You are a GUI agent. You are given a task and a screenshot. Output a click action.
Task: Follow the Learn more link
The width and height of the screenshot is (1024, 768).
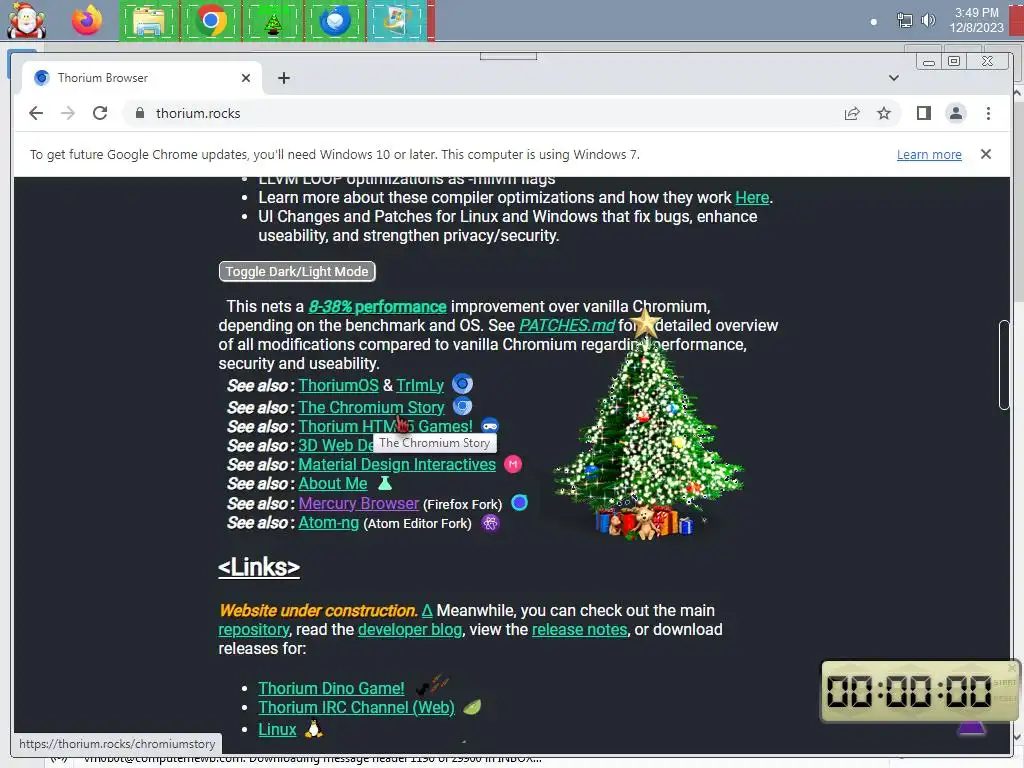[x=929, y=155]
